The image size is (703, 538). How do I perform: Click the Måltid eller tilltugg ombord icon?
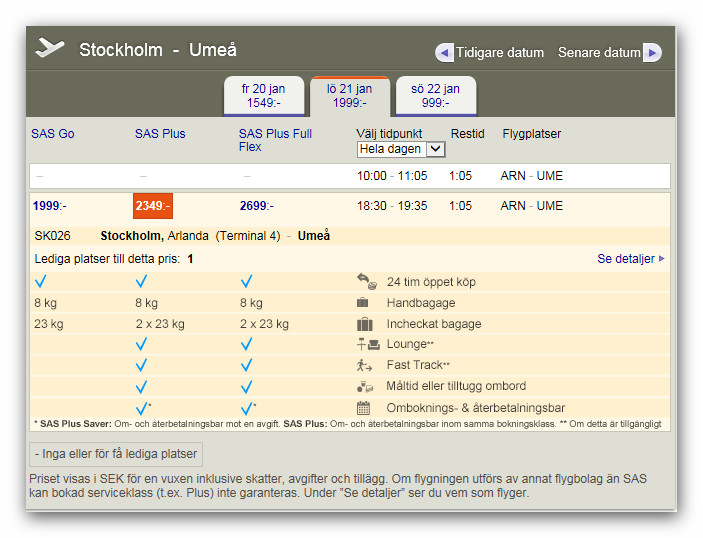click(365, 387)
